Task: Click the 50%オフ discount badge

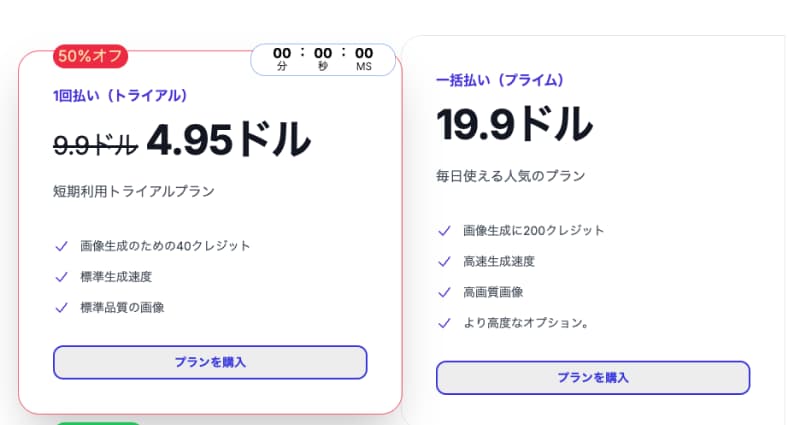Action: 90,56
